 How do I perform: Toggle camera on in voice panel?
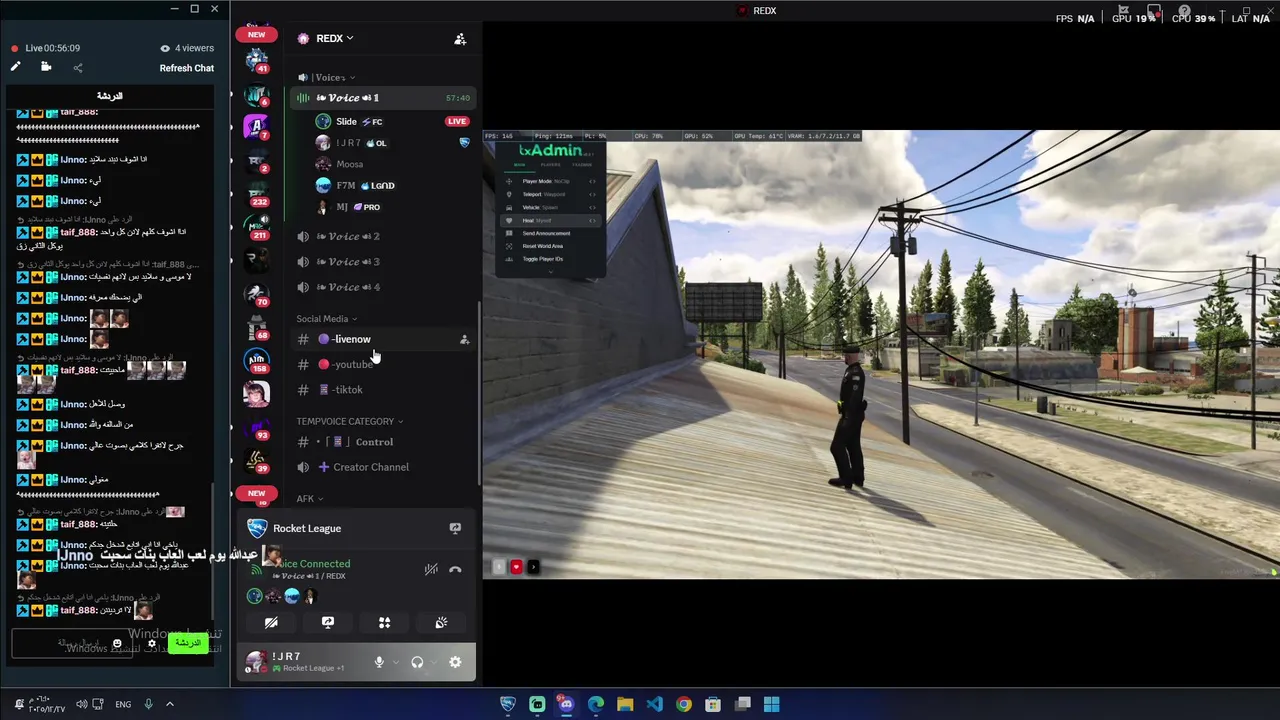(271, 622)
